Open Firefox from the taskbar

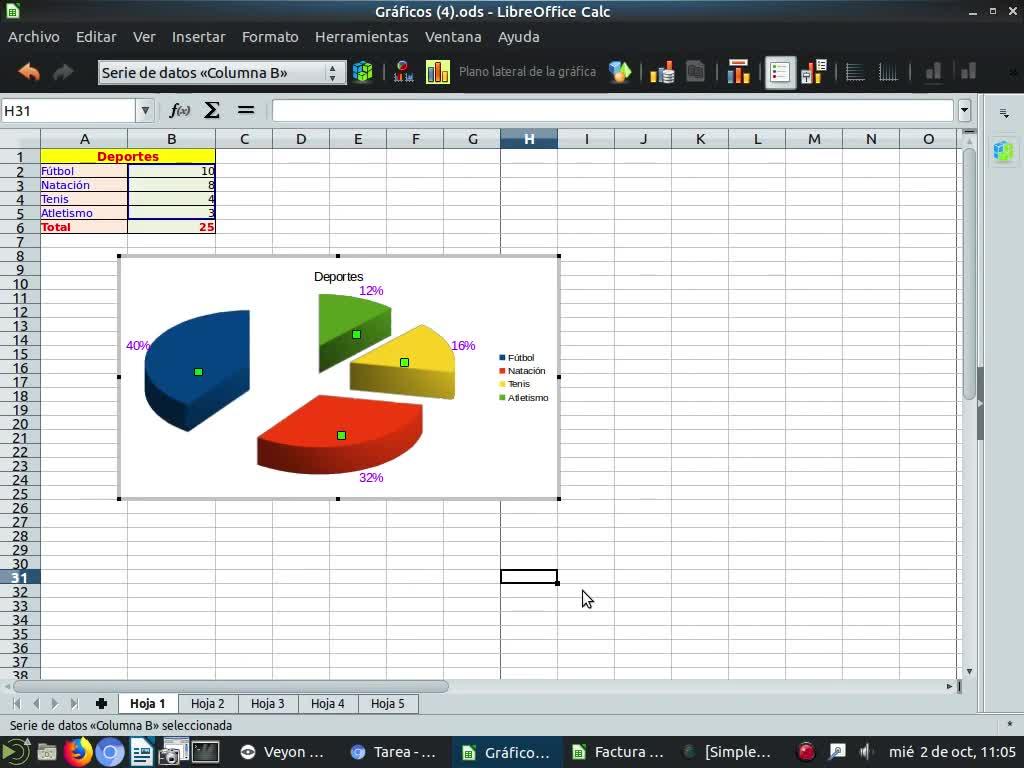coord(78,752)
